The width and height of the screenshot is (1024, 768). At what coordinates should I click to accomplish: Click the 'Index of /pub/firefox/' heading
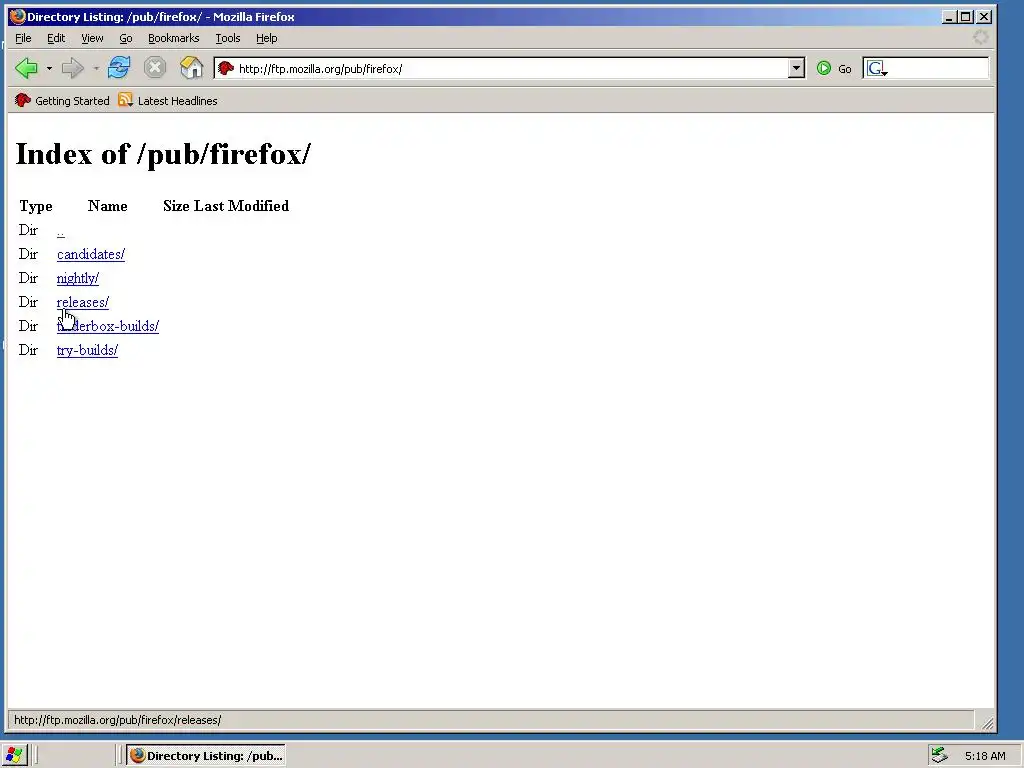(163, 154)
